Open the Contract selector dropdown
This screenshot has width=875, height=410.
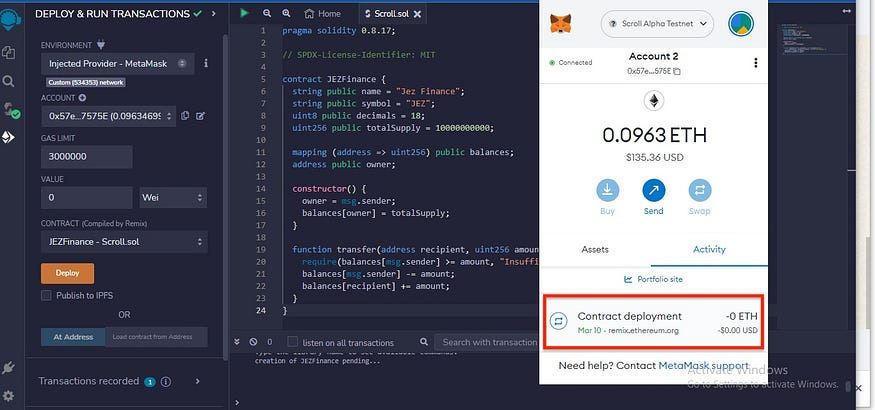pos(124,242)
